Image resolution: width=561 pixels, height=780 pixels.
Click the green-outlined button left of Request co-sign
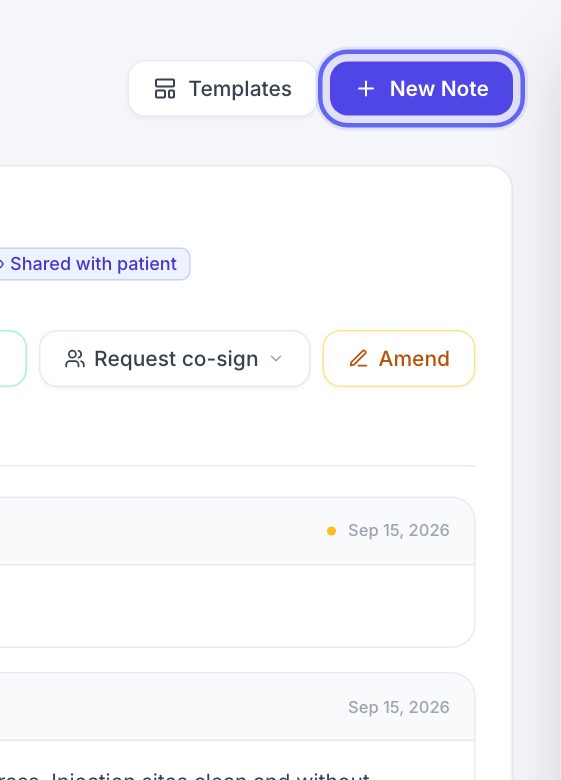tap(13, 358)
